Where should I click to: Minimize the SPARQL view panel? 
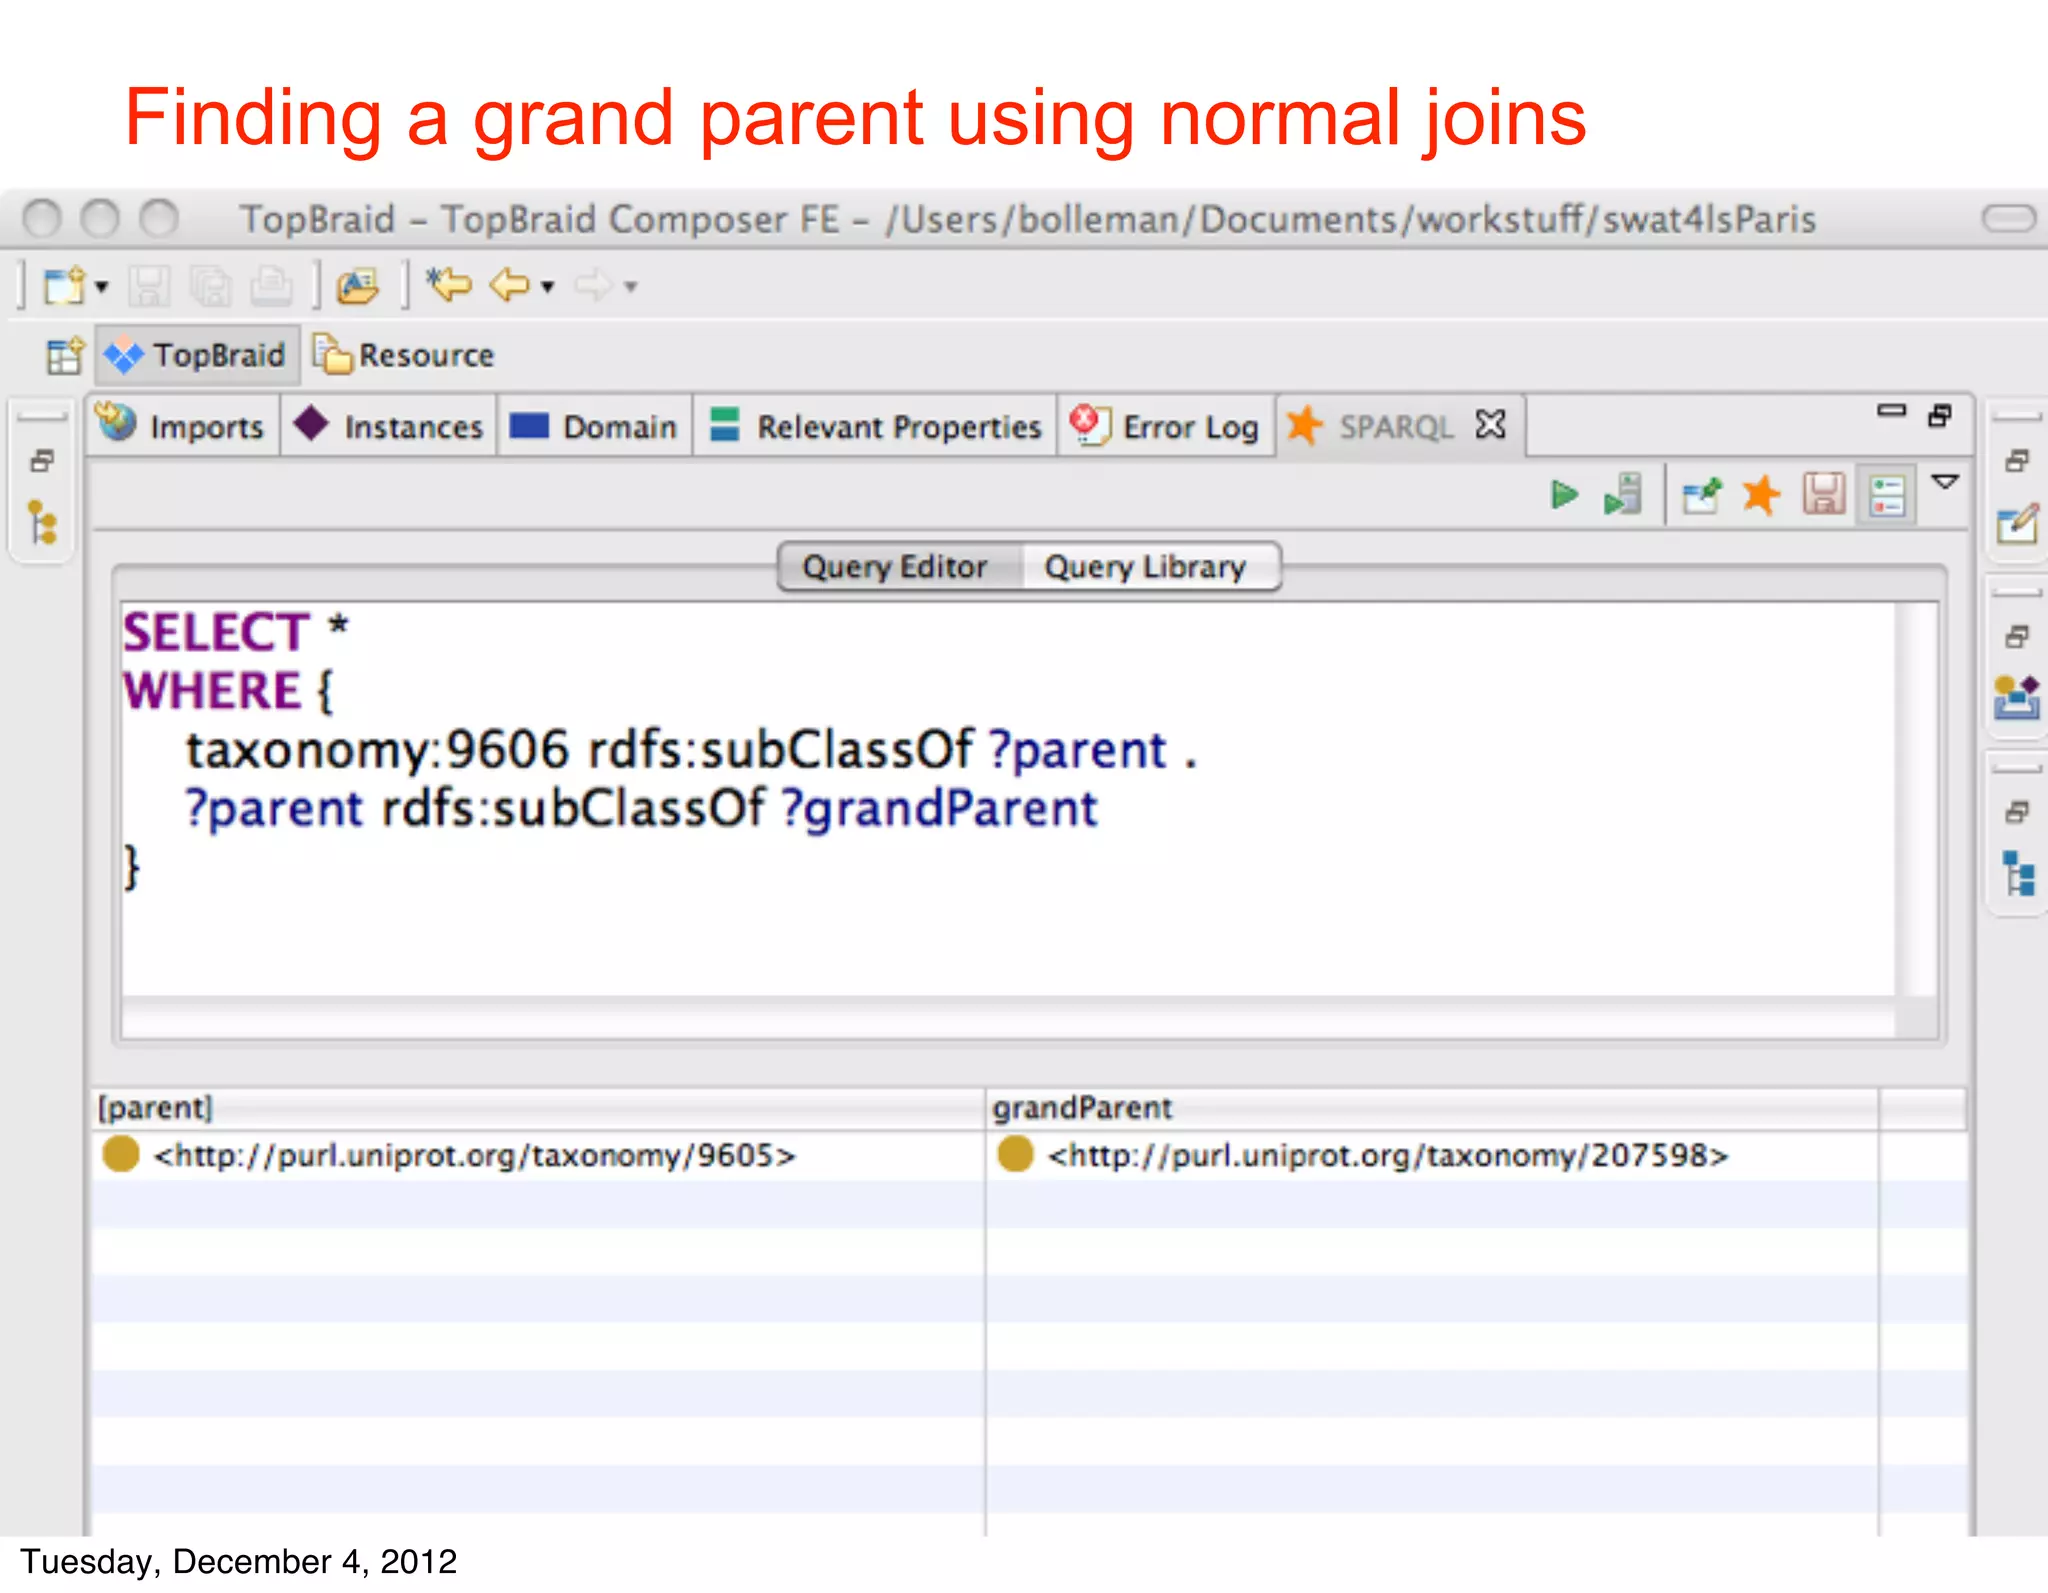pyautogui.click(x=1891, y=411)
